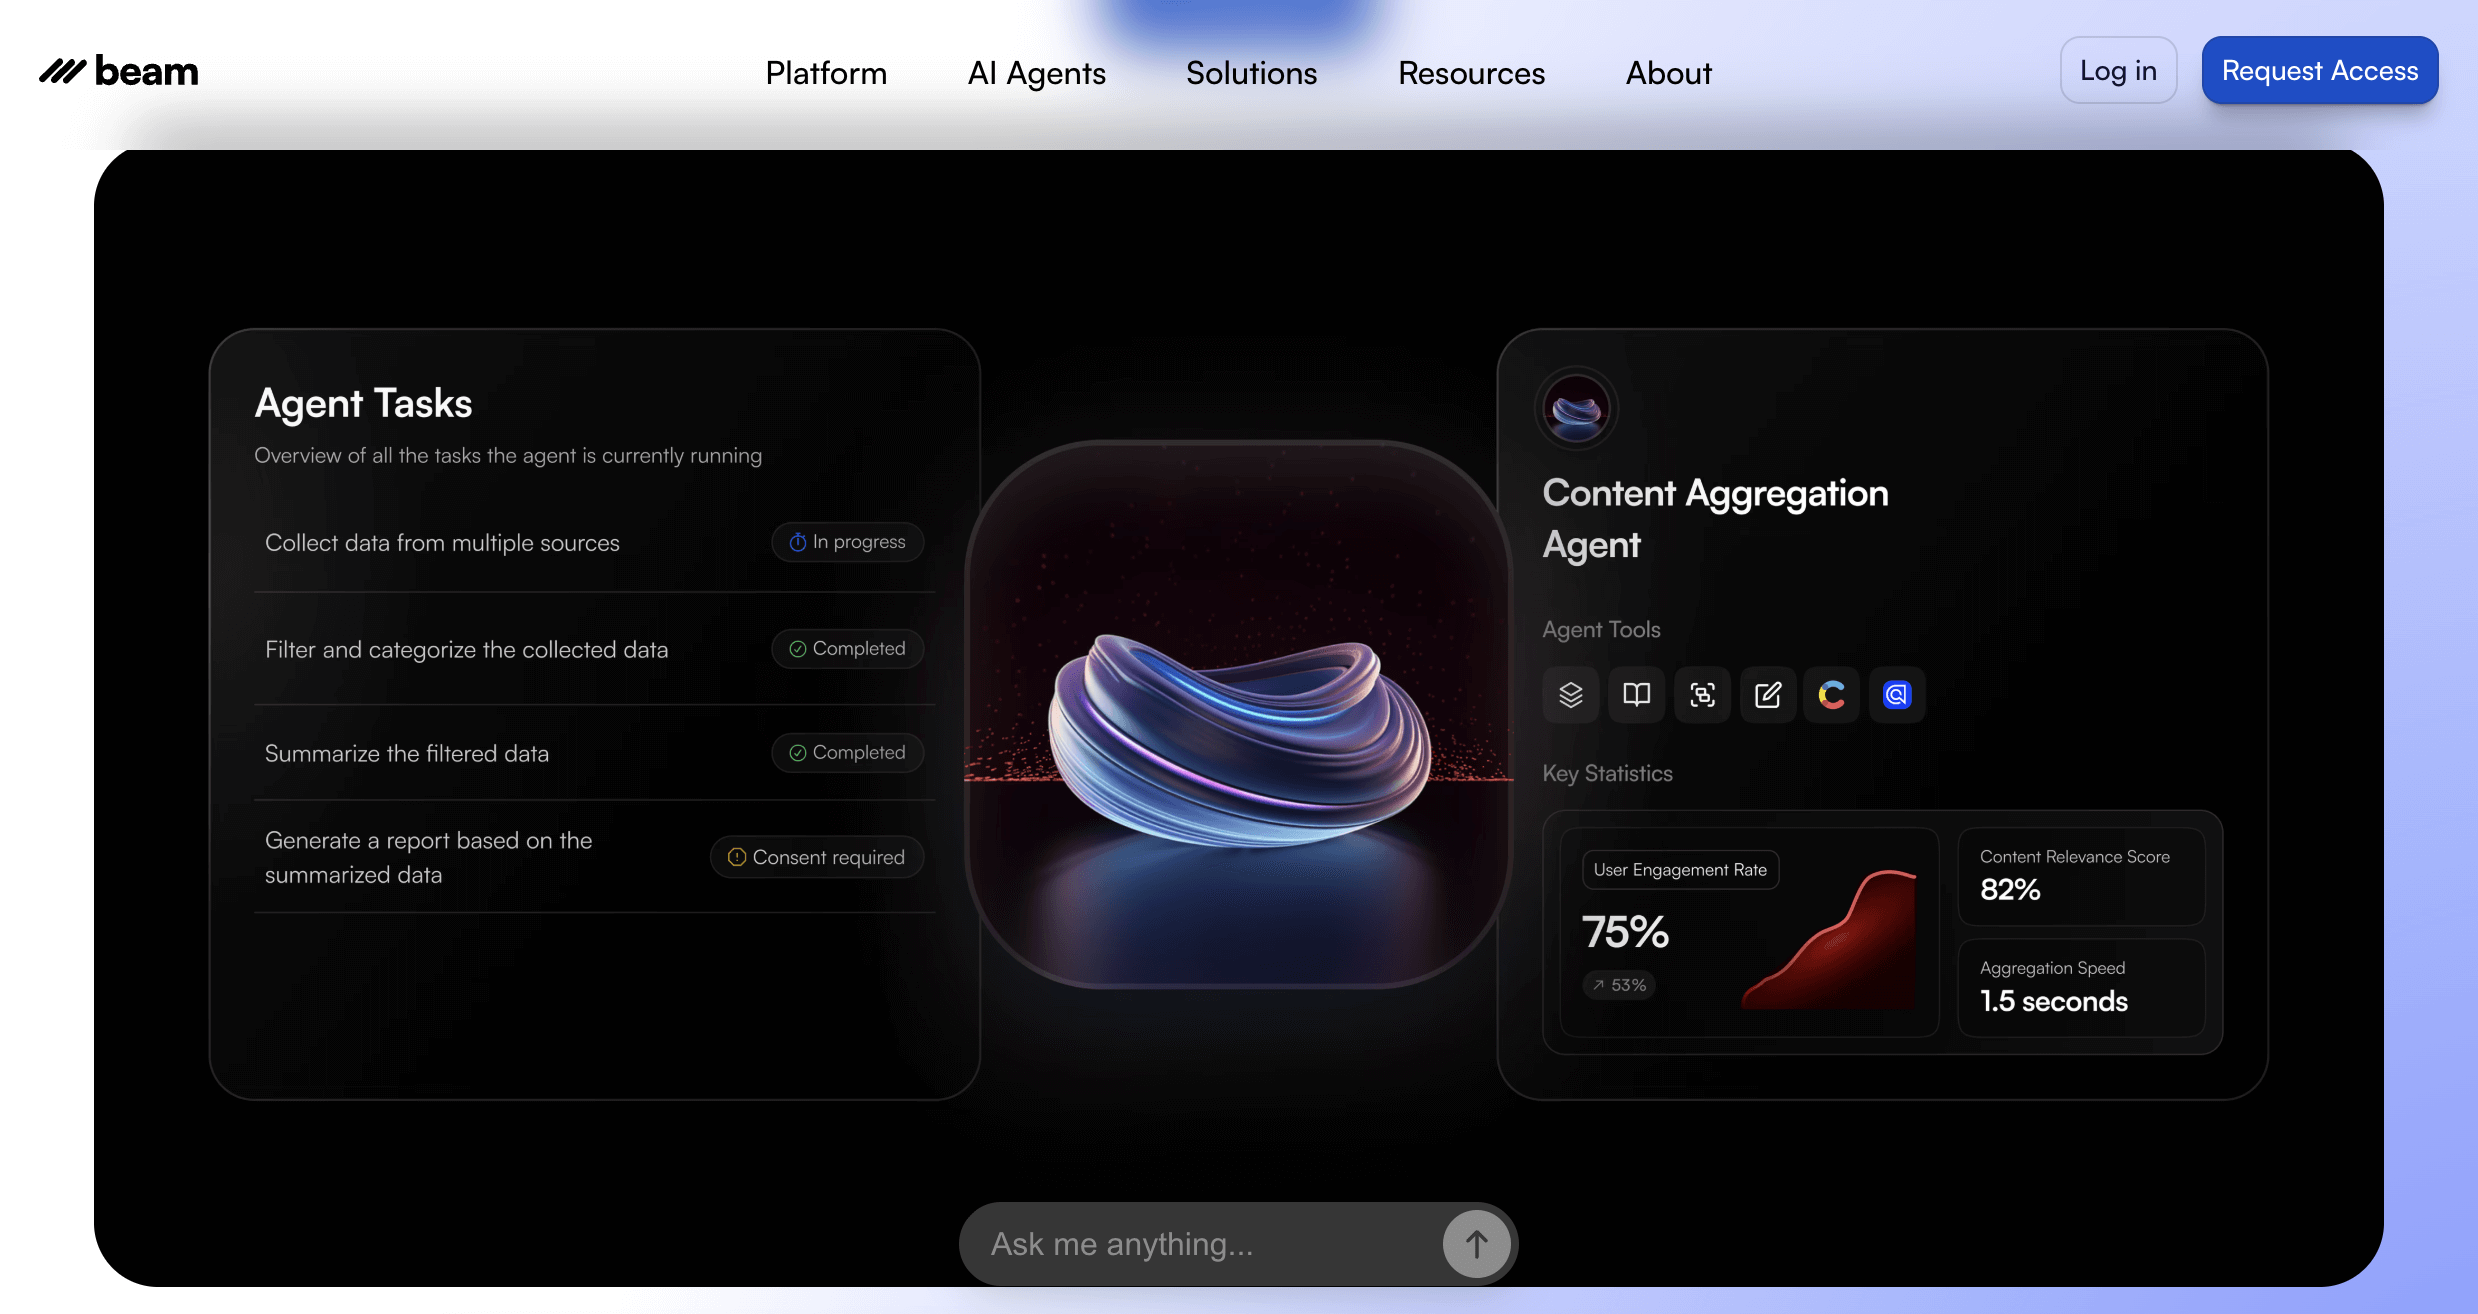Click the Consent required status badge
Image resolution: width=2478 pixels, height=1314 pixels.
pyautogui.click(x=816, y=857)
